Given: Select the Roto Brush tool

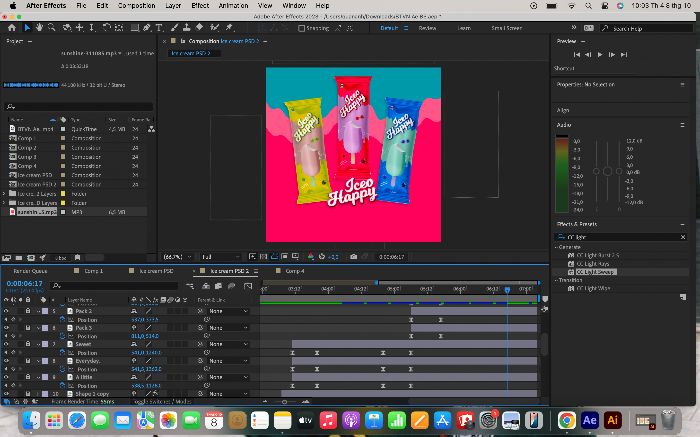Looking at the screenshot, I should [214, 28].
